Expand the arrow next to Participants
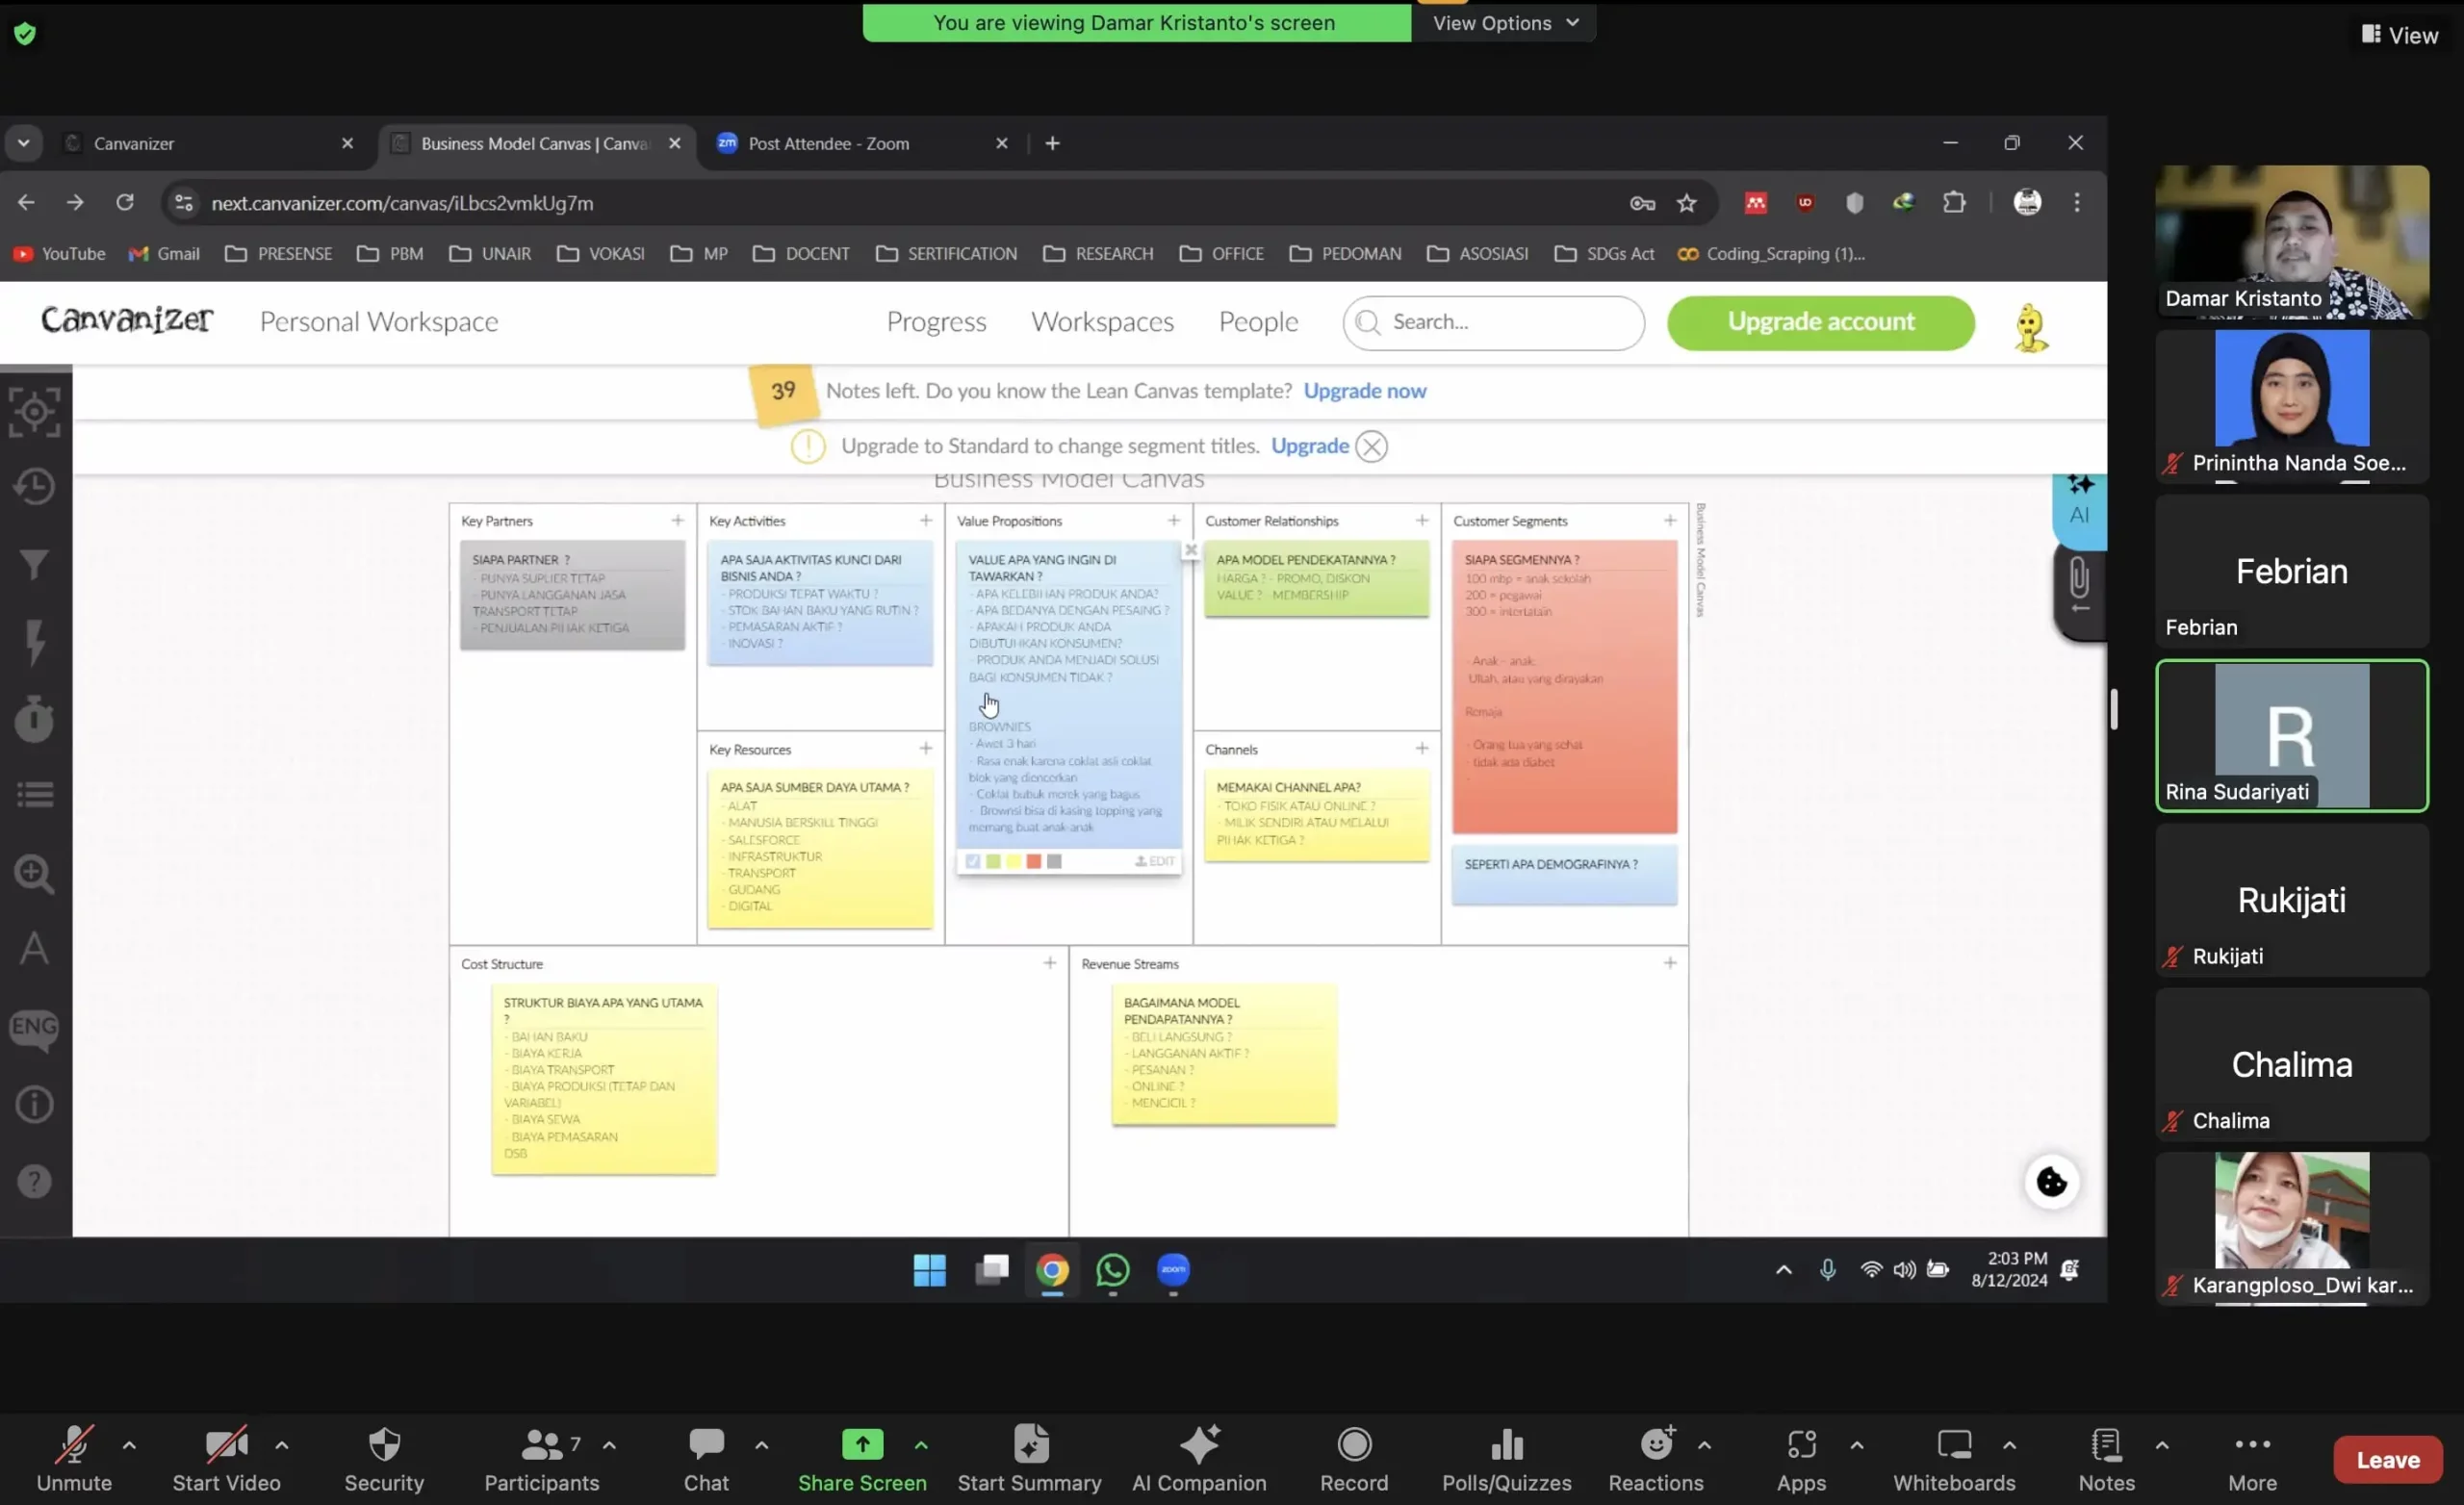 pos(609,1445)
